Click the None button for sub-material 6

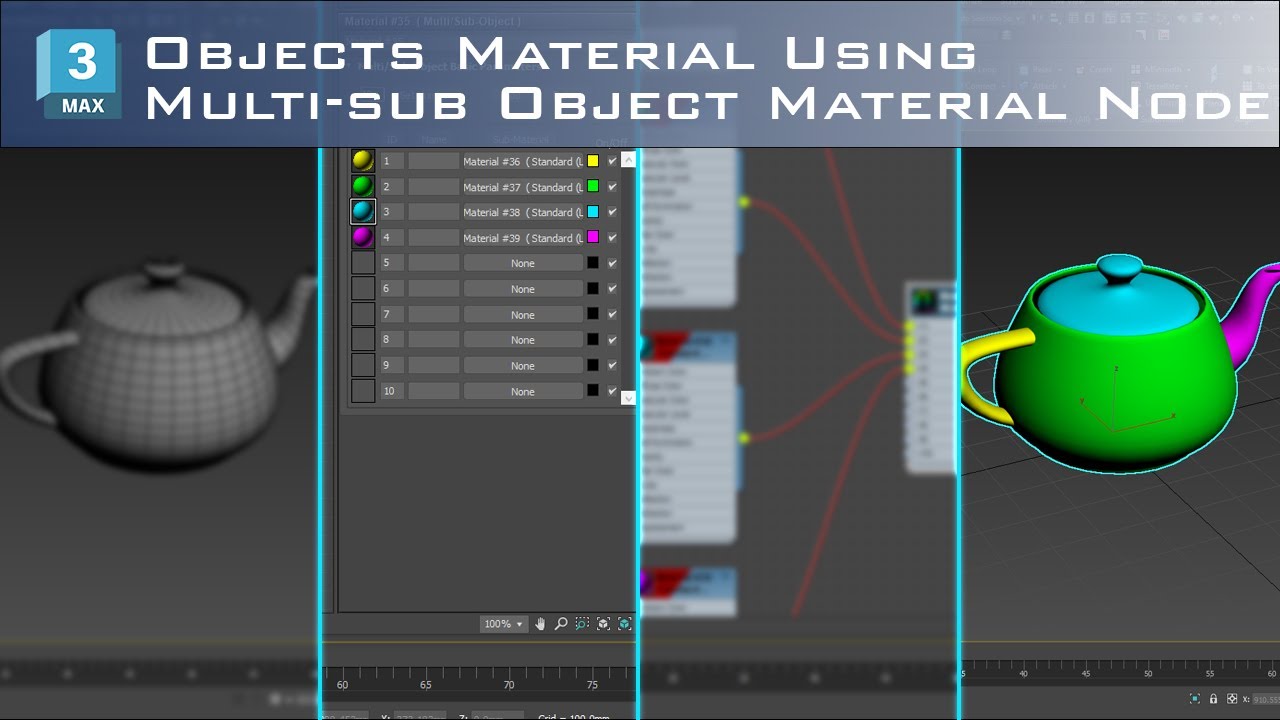pyautogui.click(x=522, y=289)
